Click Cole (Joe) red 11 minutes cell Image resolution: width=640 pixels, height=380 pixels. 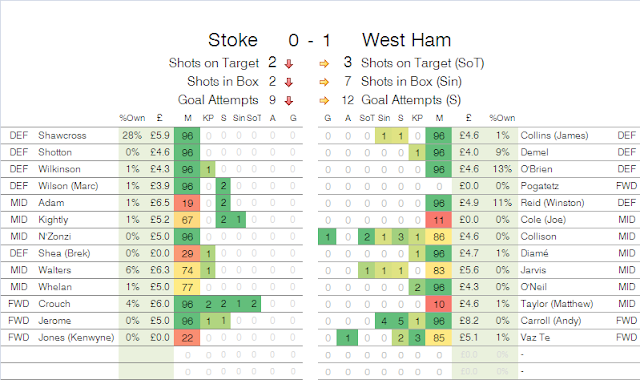click(439, 220)
